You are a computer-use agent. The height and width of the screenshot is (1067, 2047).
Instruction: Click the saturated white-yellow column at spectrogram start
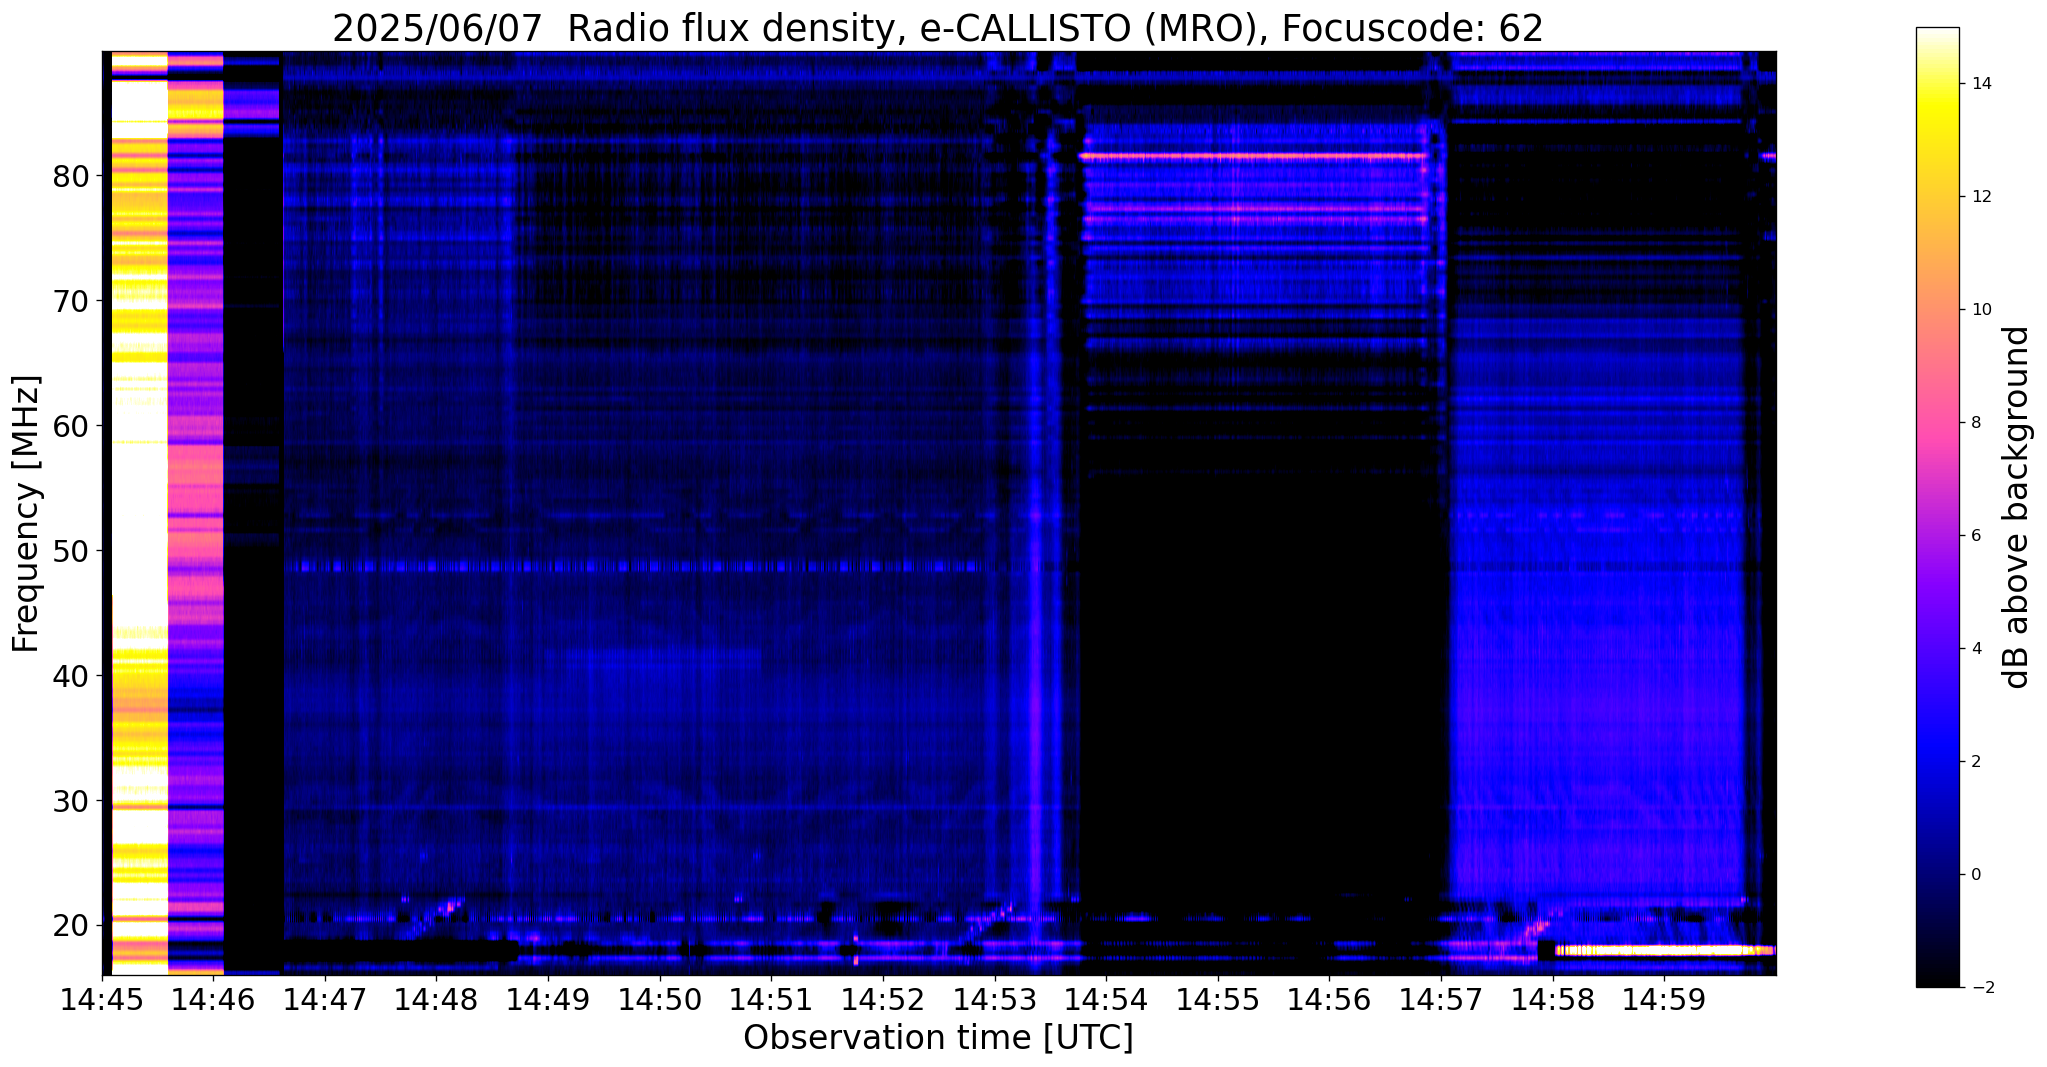tap(139, 513)
